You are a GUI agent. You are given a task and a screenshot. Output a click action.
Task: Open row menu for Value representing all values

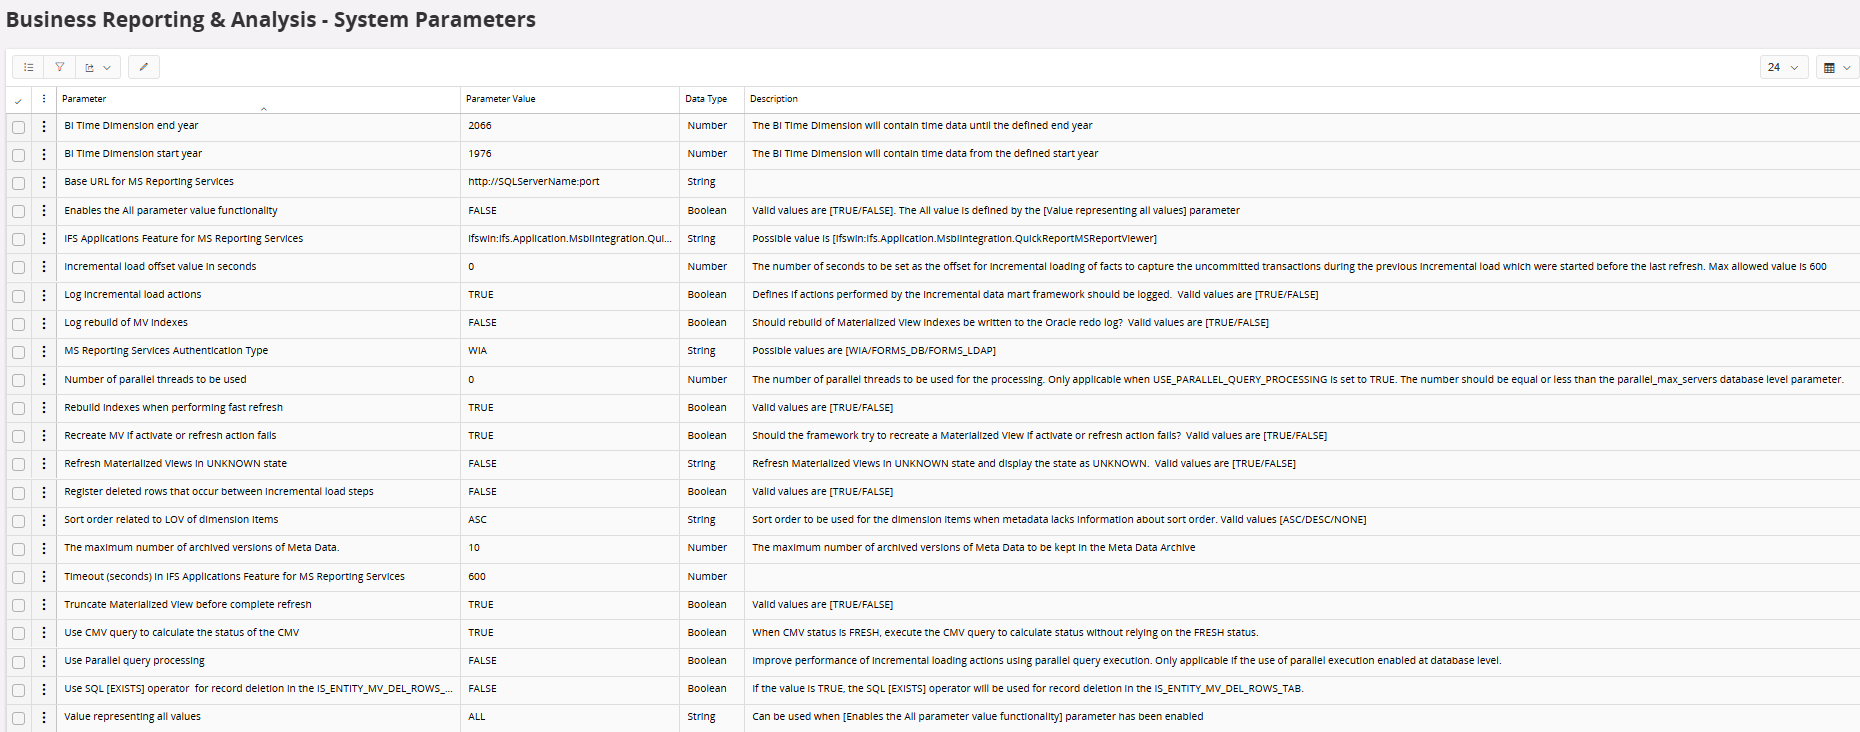point(44,717)
